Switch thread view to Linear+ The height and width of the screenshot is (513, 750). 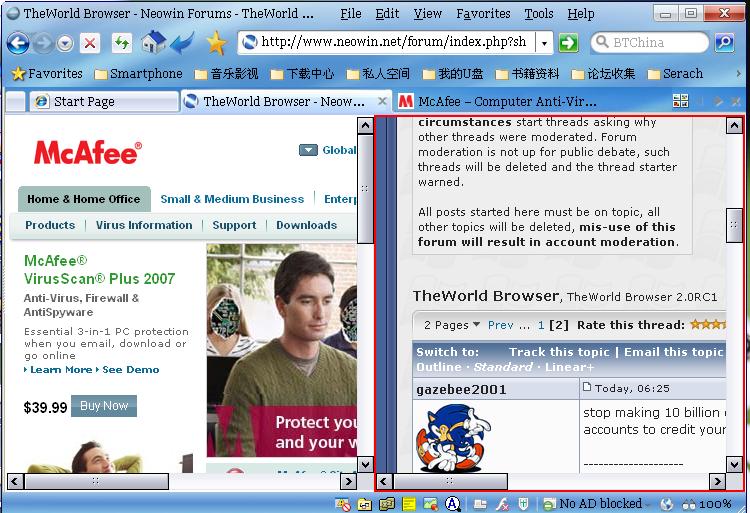(570, 367)
